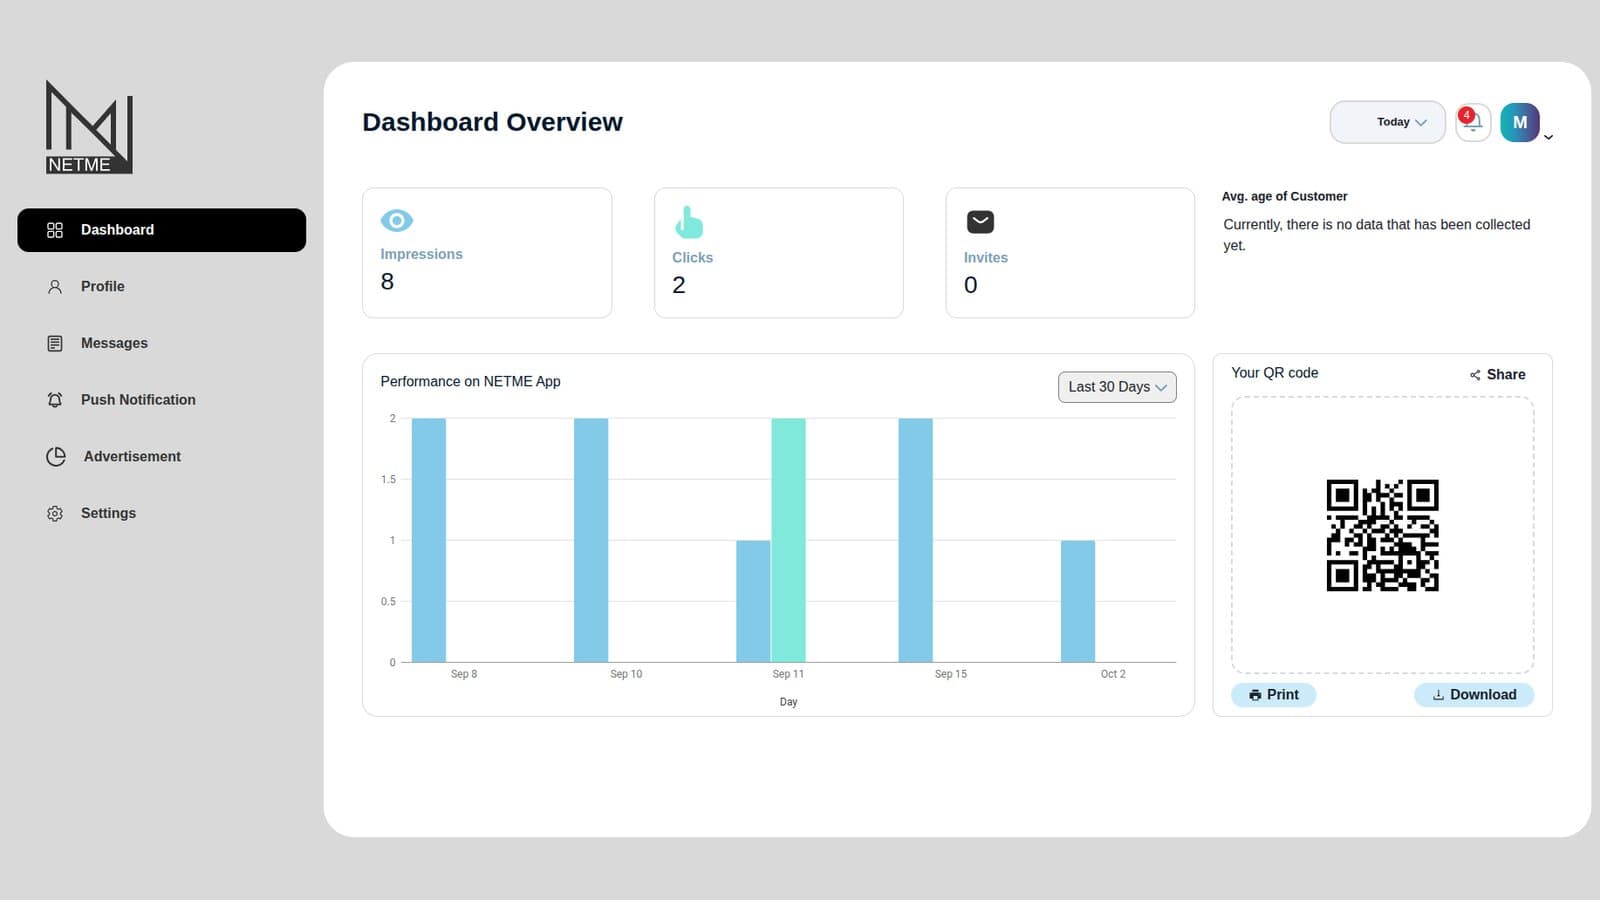Click the Sep 15 bar in chart
Screen dimensions: 1600x900
click(x=916, y=540)
